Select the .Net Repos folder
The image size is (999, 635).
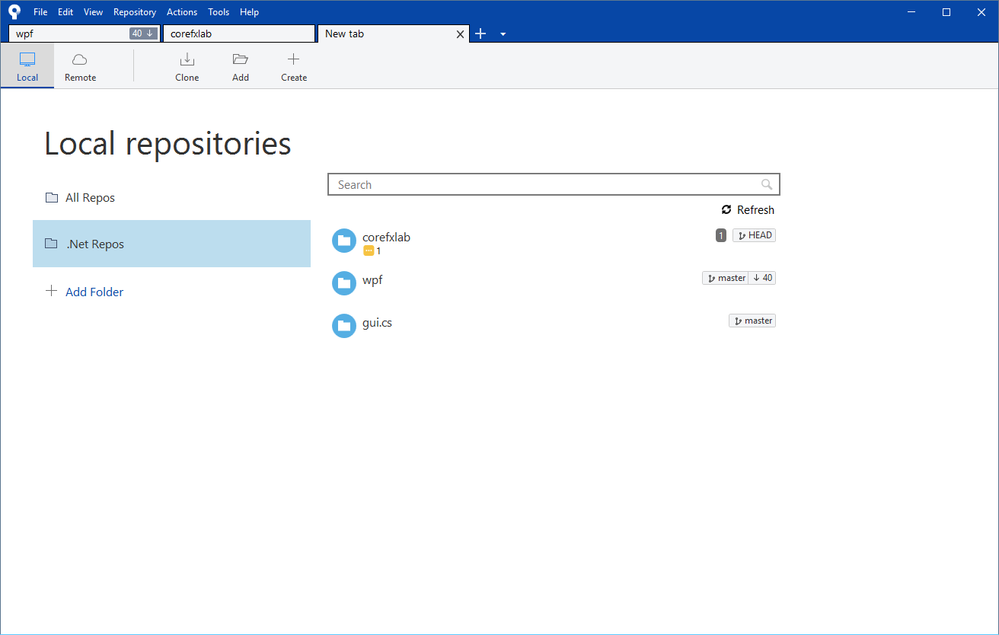[171, 243]
